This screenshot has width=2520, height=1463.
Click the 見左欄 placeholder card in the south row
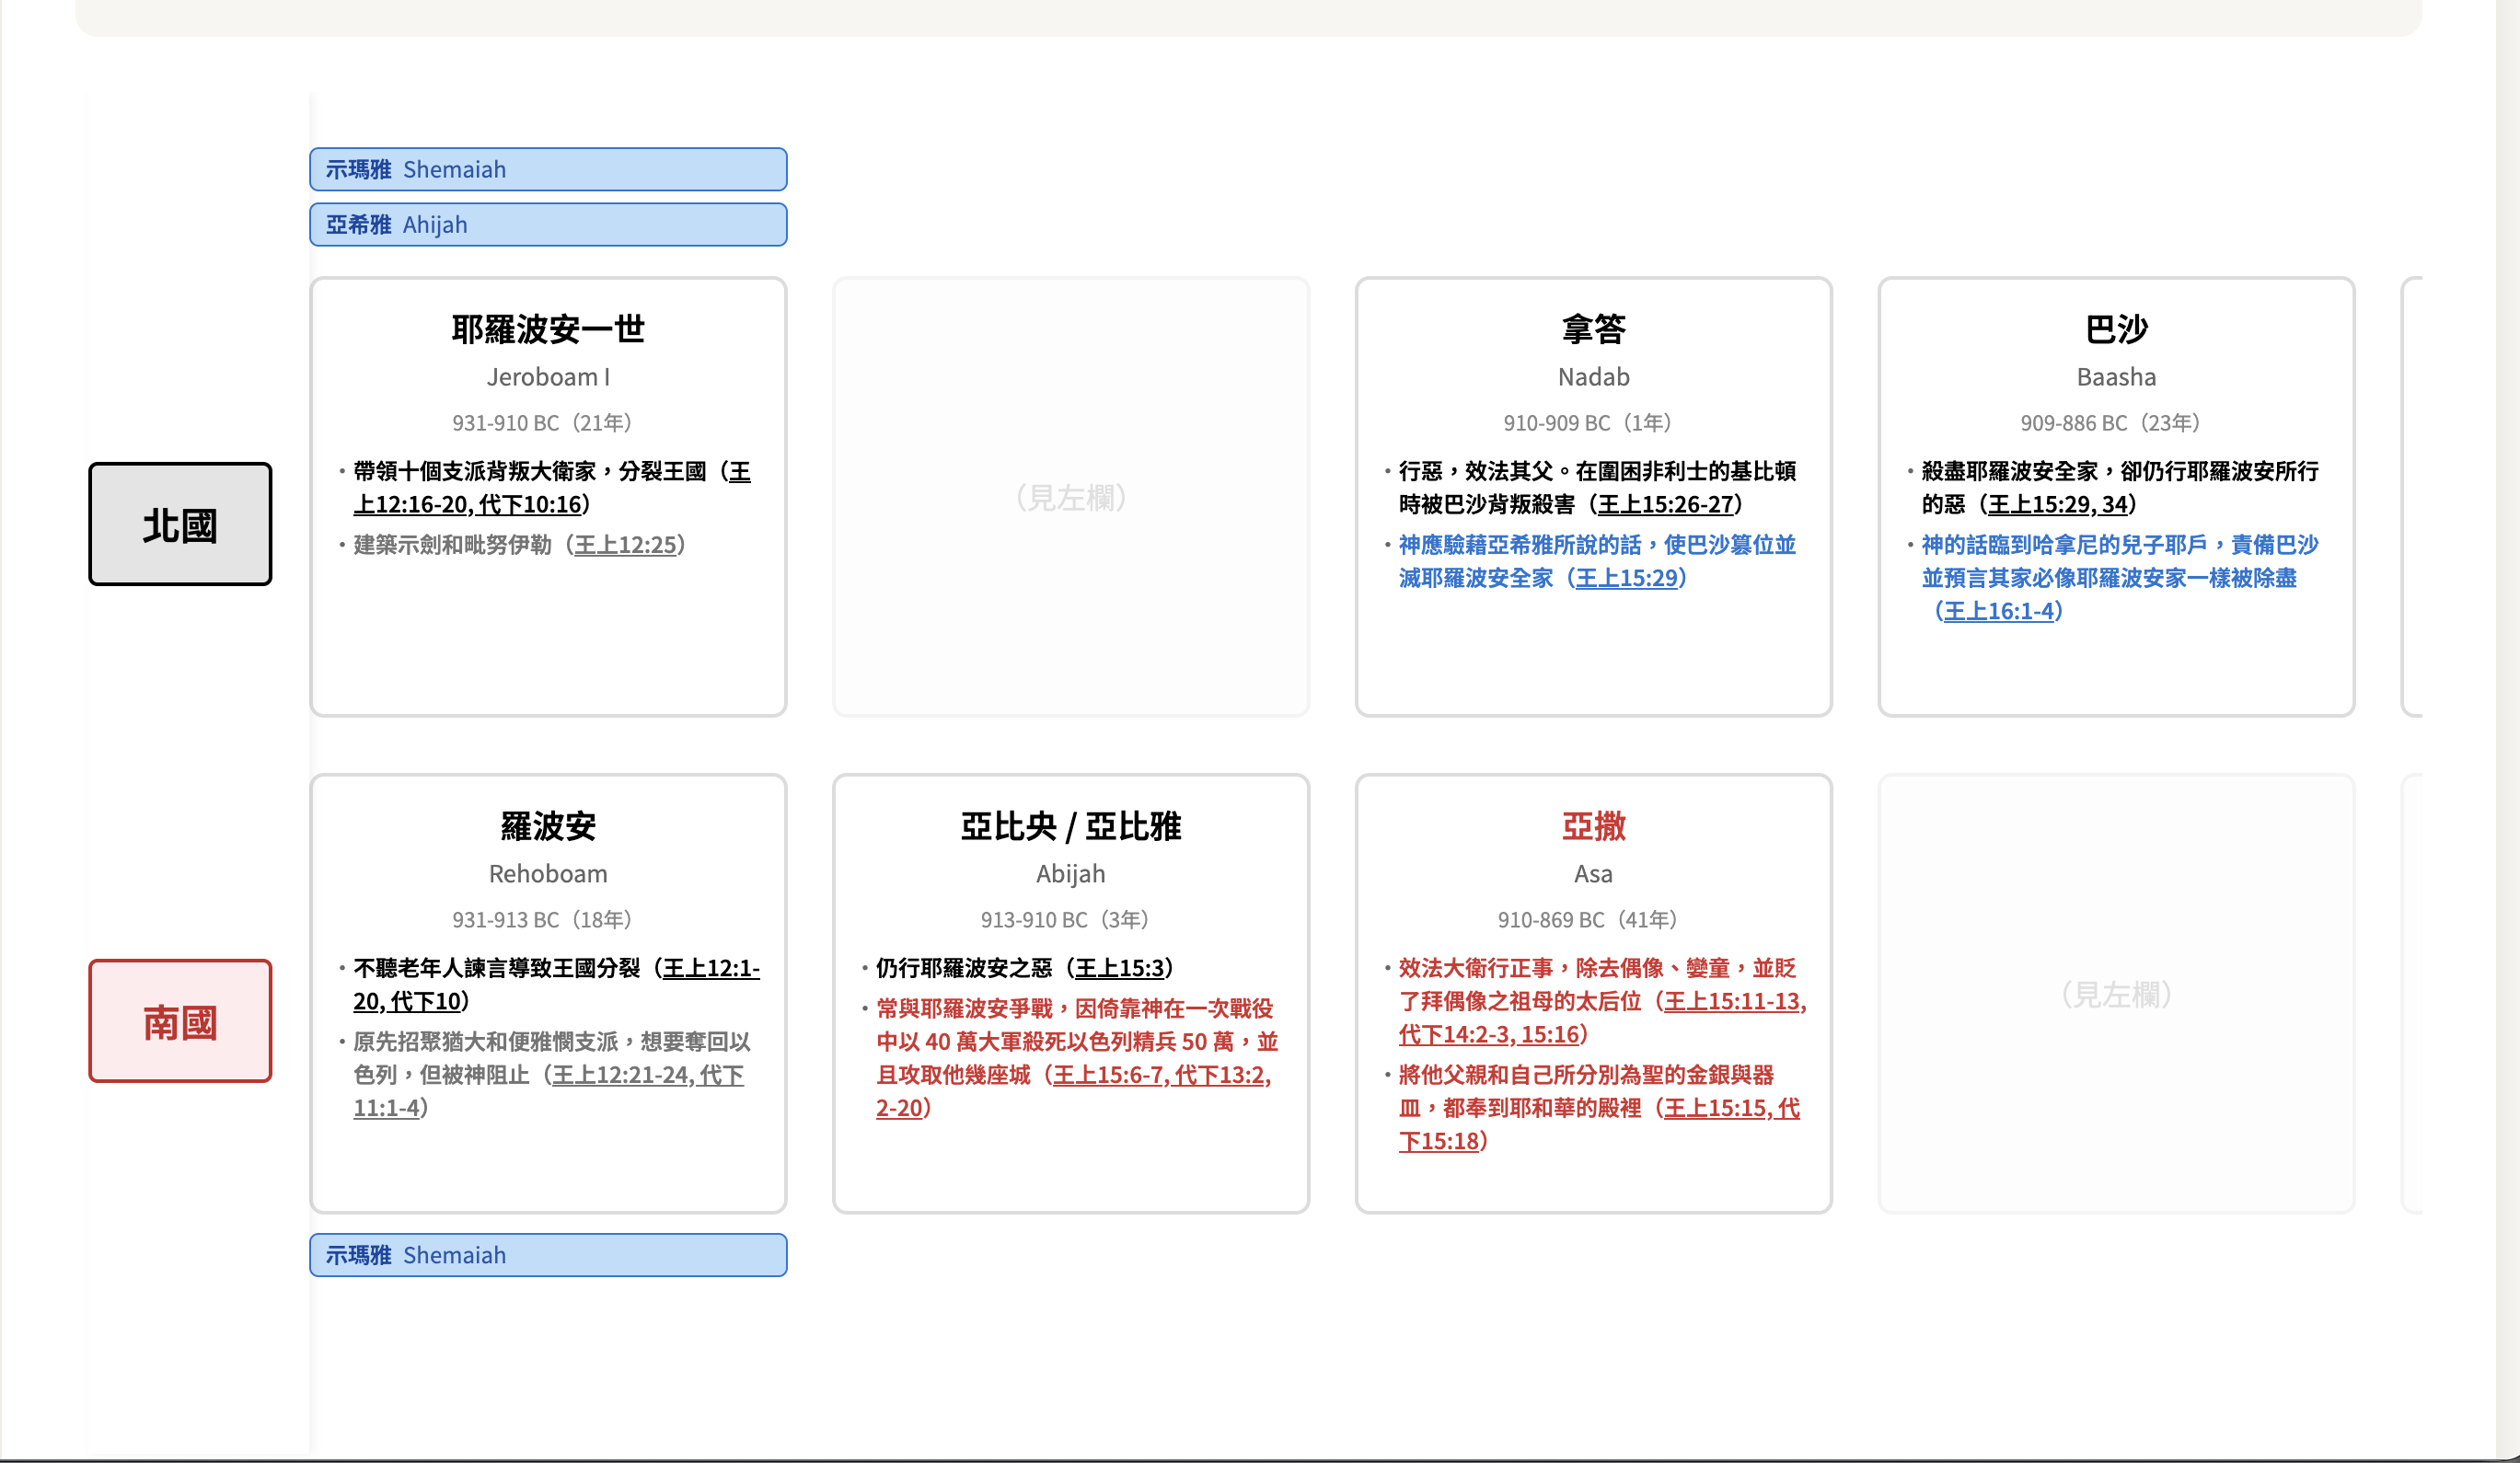[x=2116, y=994]
